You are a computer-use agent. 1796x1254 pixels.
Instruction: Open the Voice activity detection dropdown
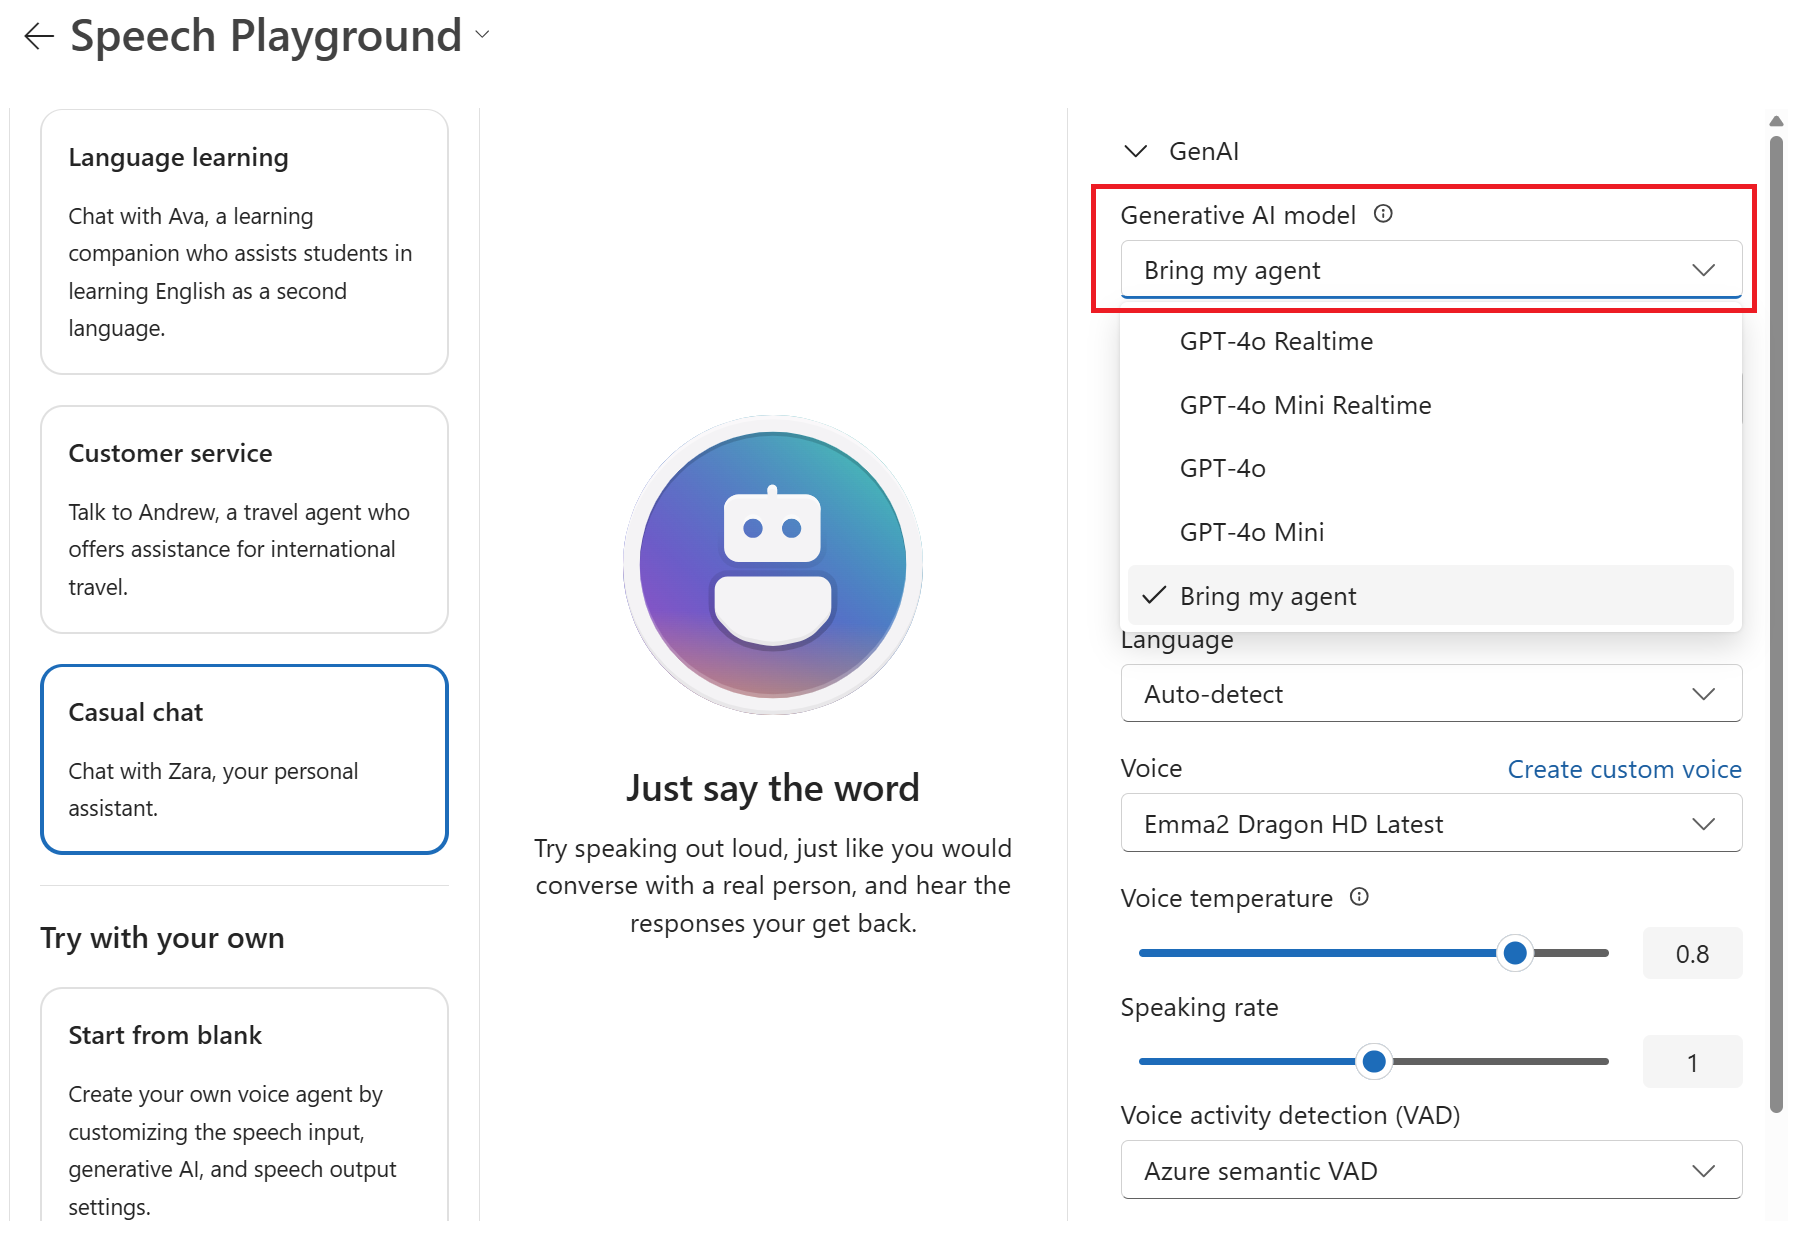pos(1431,1170)
